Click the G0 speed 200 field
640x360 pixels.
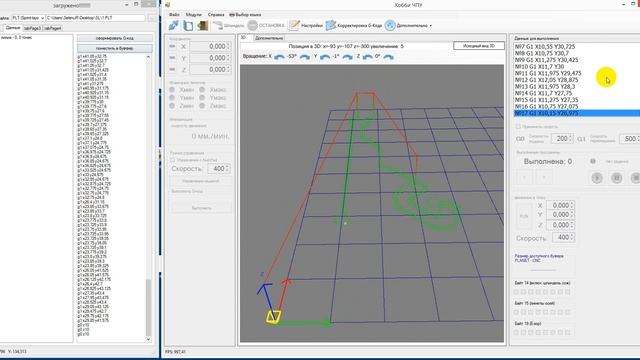pos(562,139)
